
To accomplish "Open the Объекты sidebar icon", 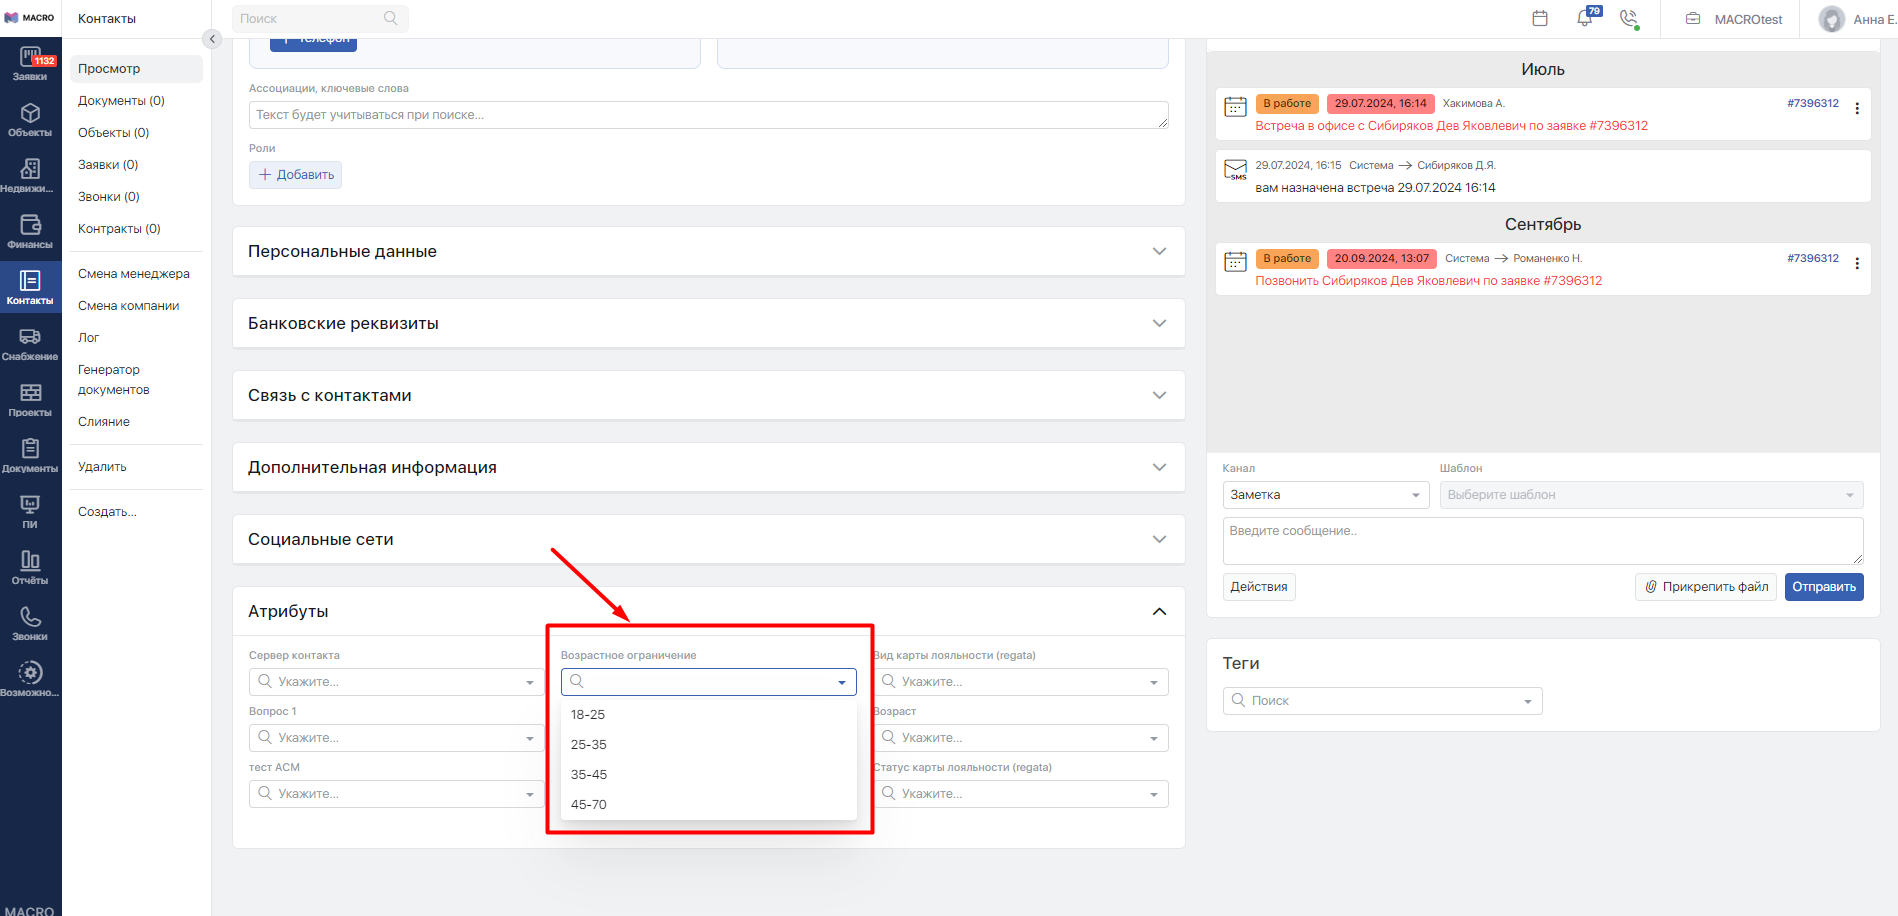I will [30, 120].
